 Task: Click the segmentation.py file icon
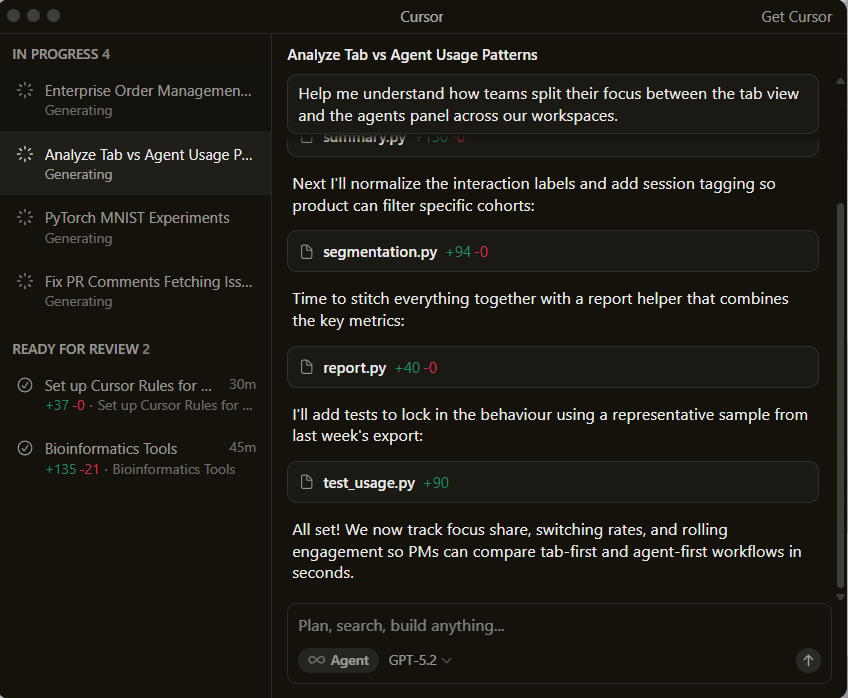tap(308, 252)
